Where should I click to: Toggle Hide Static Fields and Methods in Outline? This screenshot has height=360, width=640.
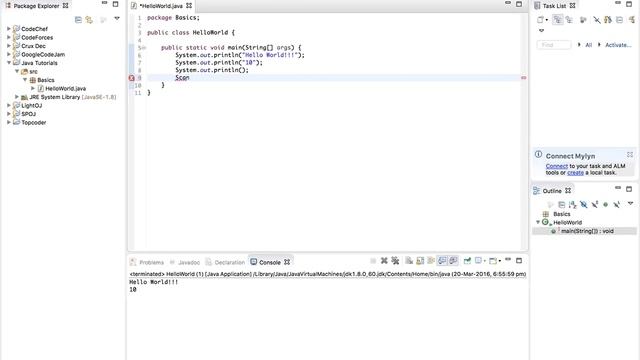[595, 204]
